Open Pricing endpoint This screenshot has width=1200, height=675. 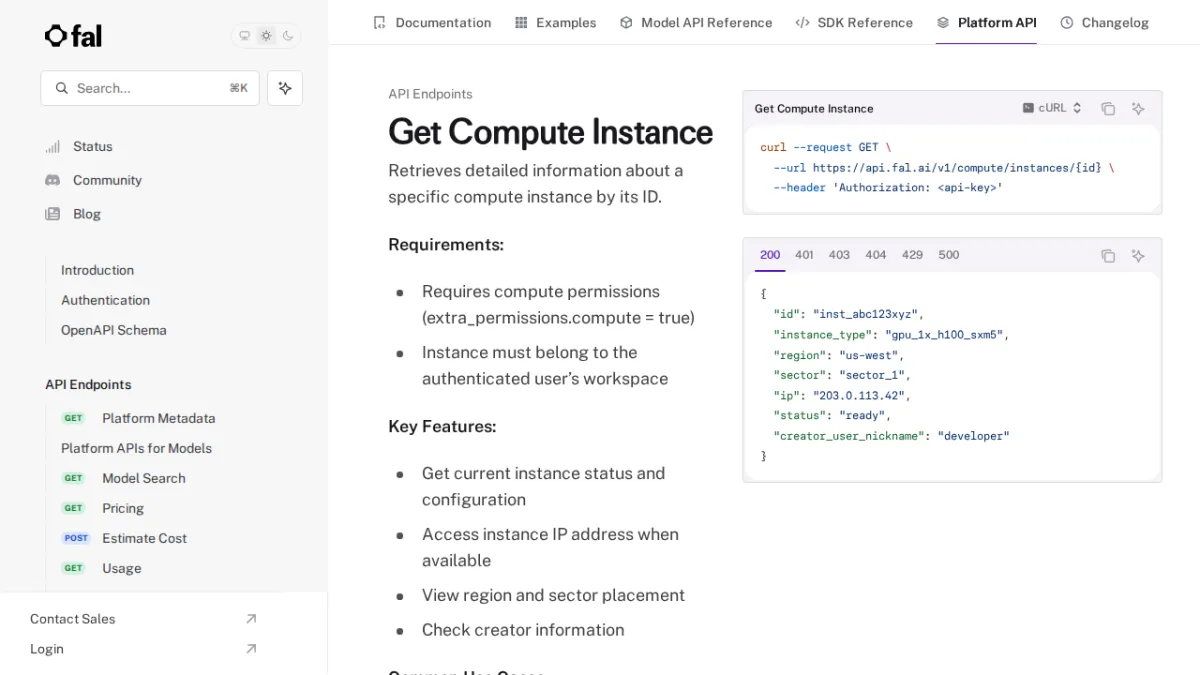123,508
